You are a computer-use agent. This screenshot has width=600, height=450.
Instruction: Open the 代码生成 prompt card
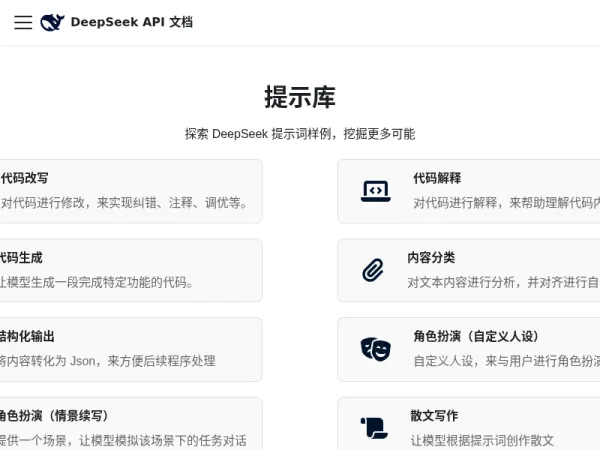pos(130,270)
